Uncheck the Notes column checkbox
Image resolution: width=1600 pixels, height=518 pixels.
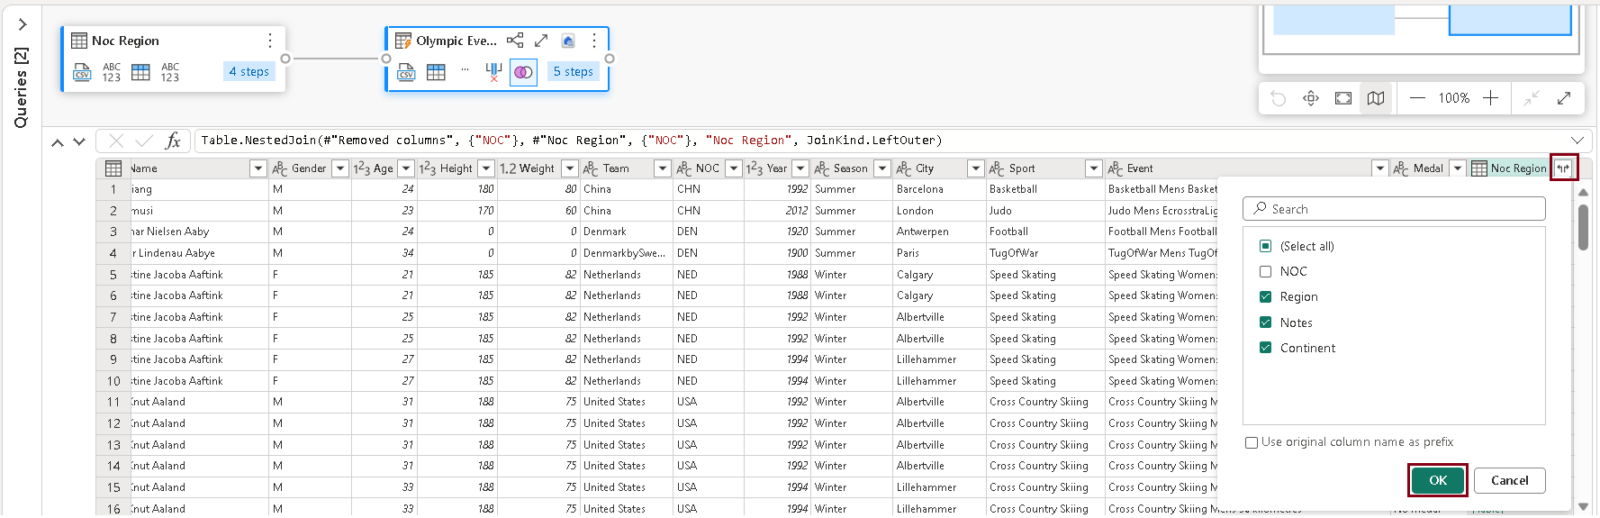[x=1265, y=322]
